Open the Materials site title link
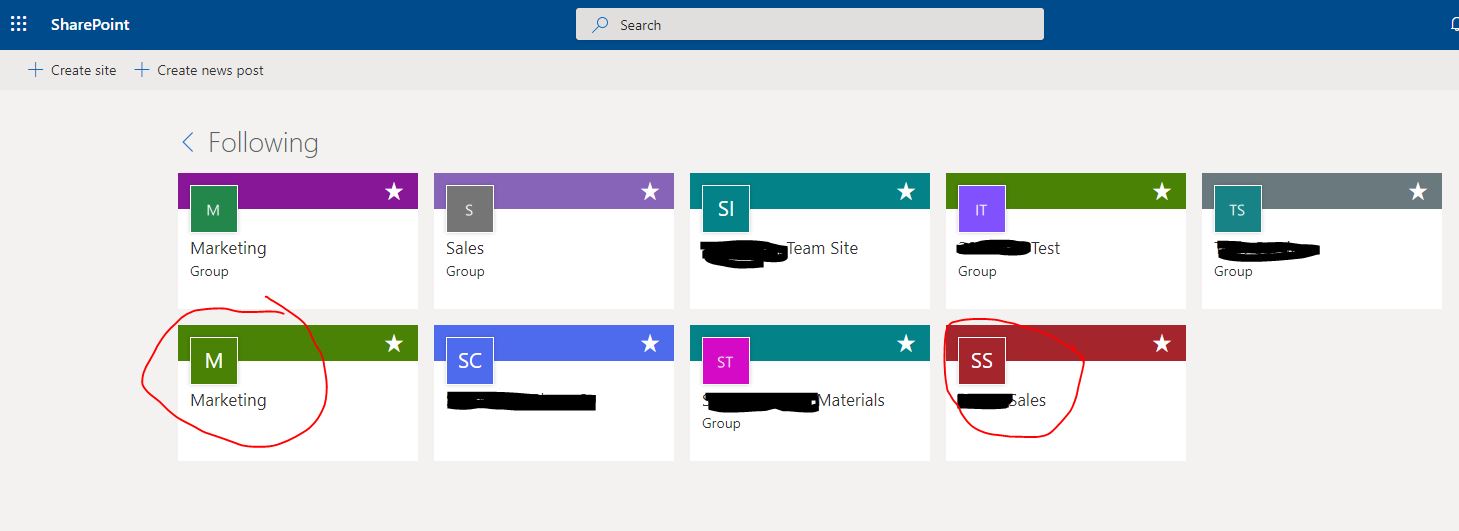The height and width of the screenshot is (531, 1459). pos(793,400)
